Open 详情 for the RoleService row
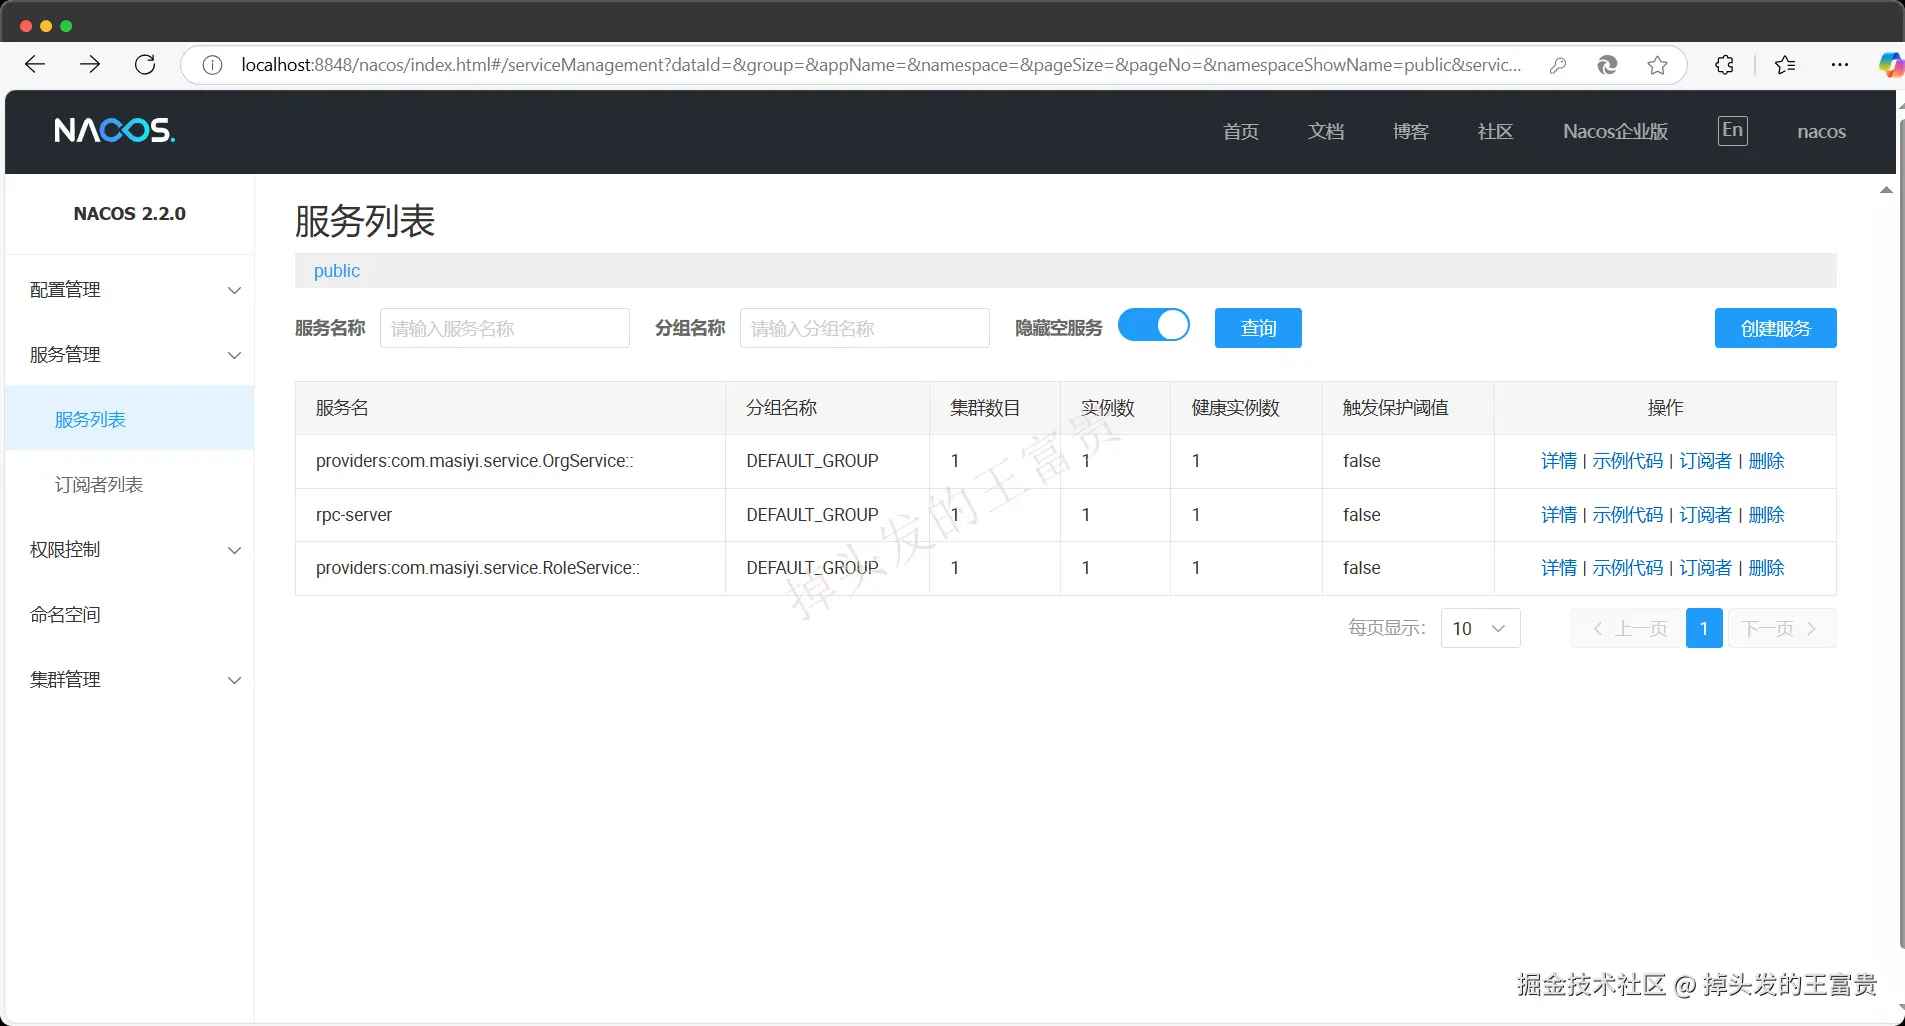The image size is (1905, 1026). (1559, 568)
